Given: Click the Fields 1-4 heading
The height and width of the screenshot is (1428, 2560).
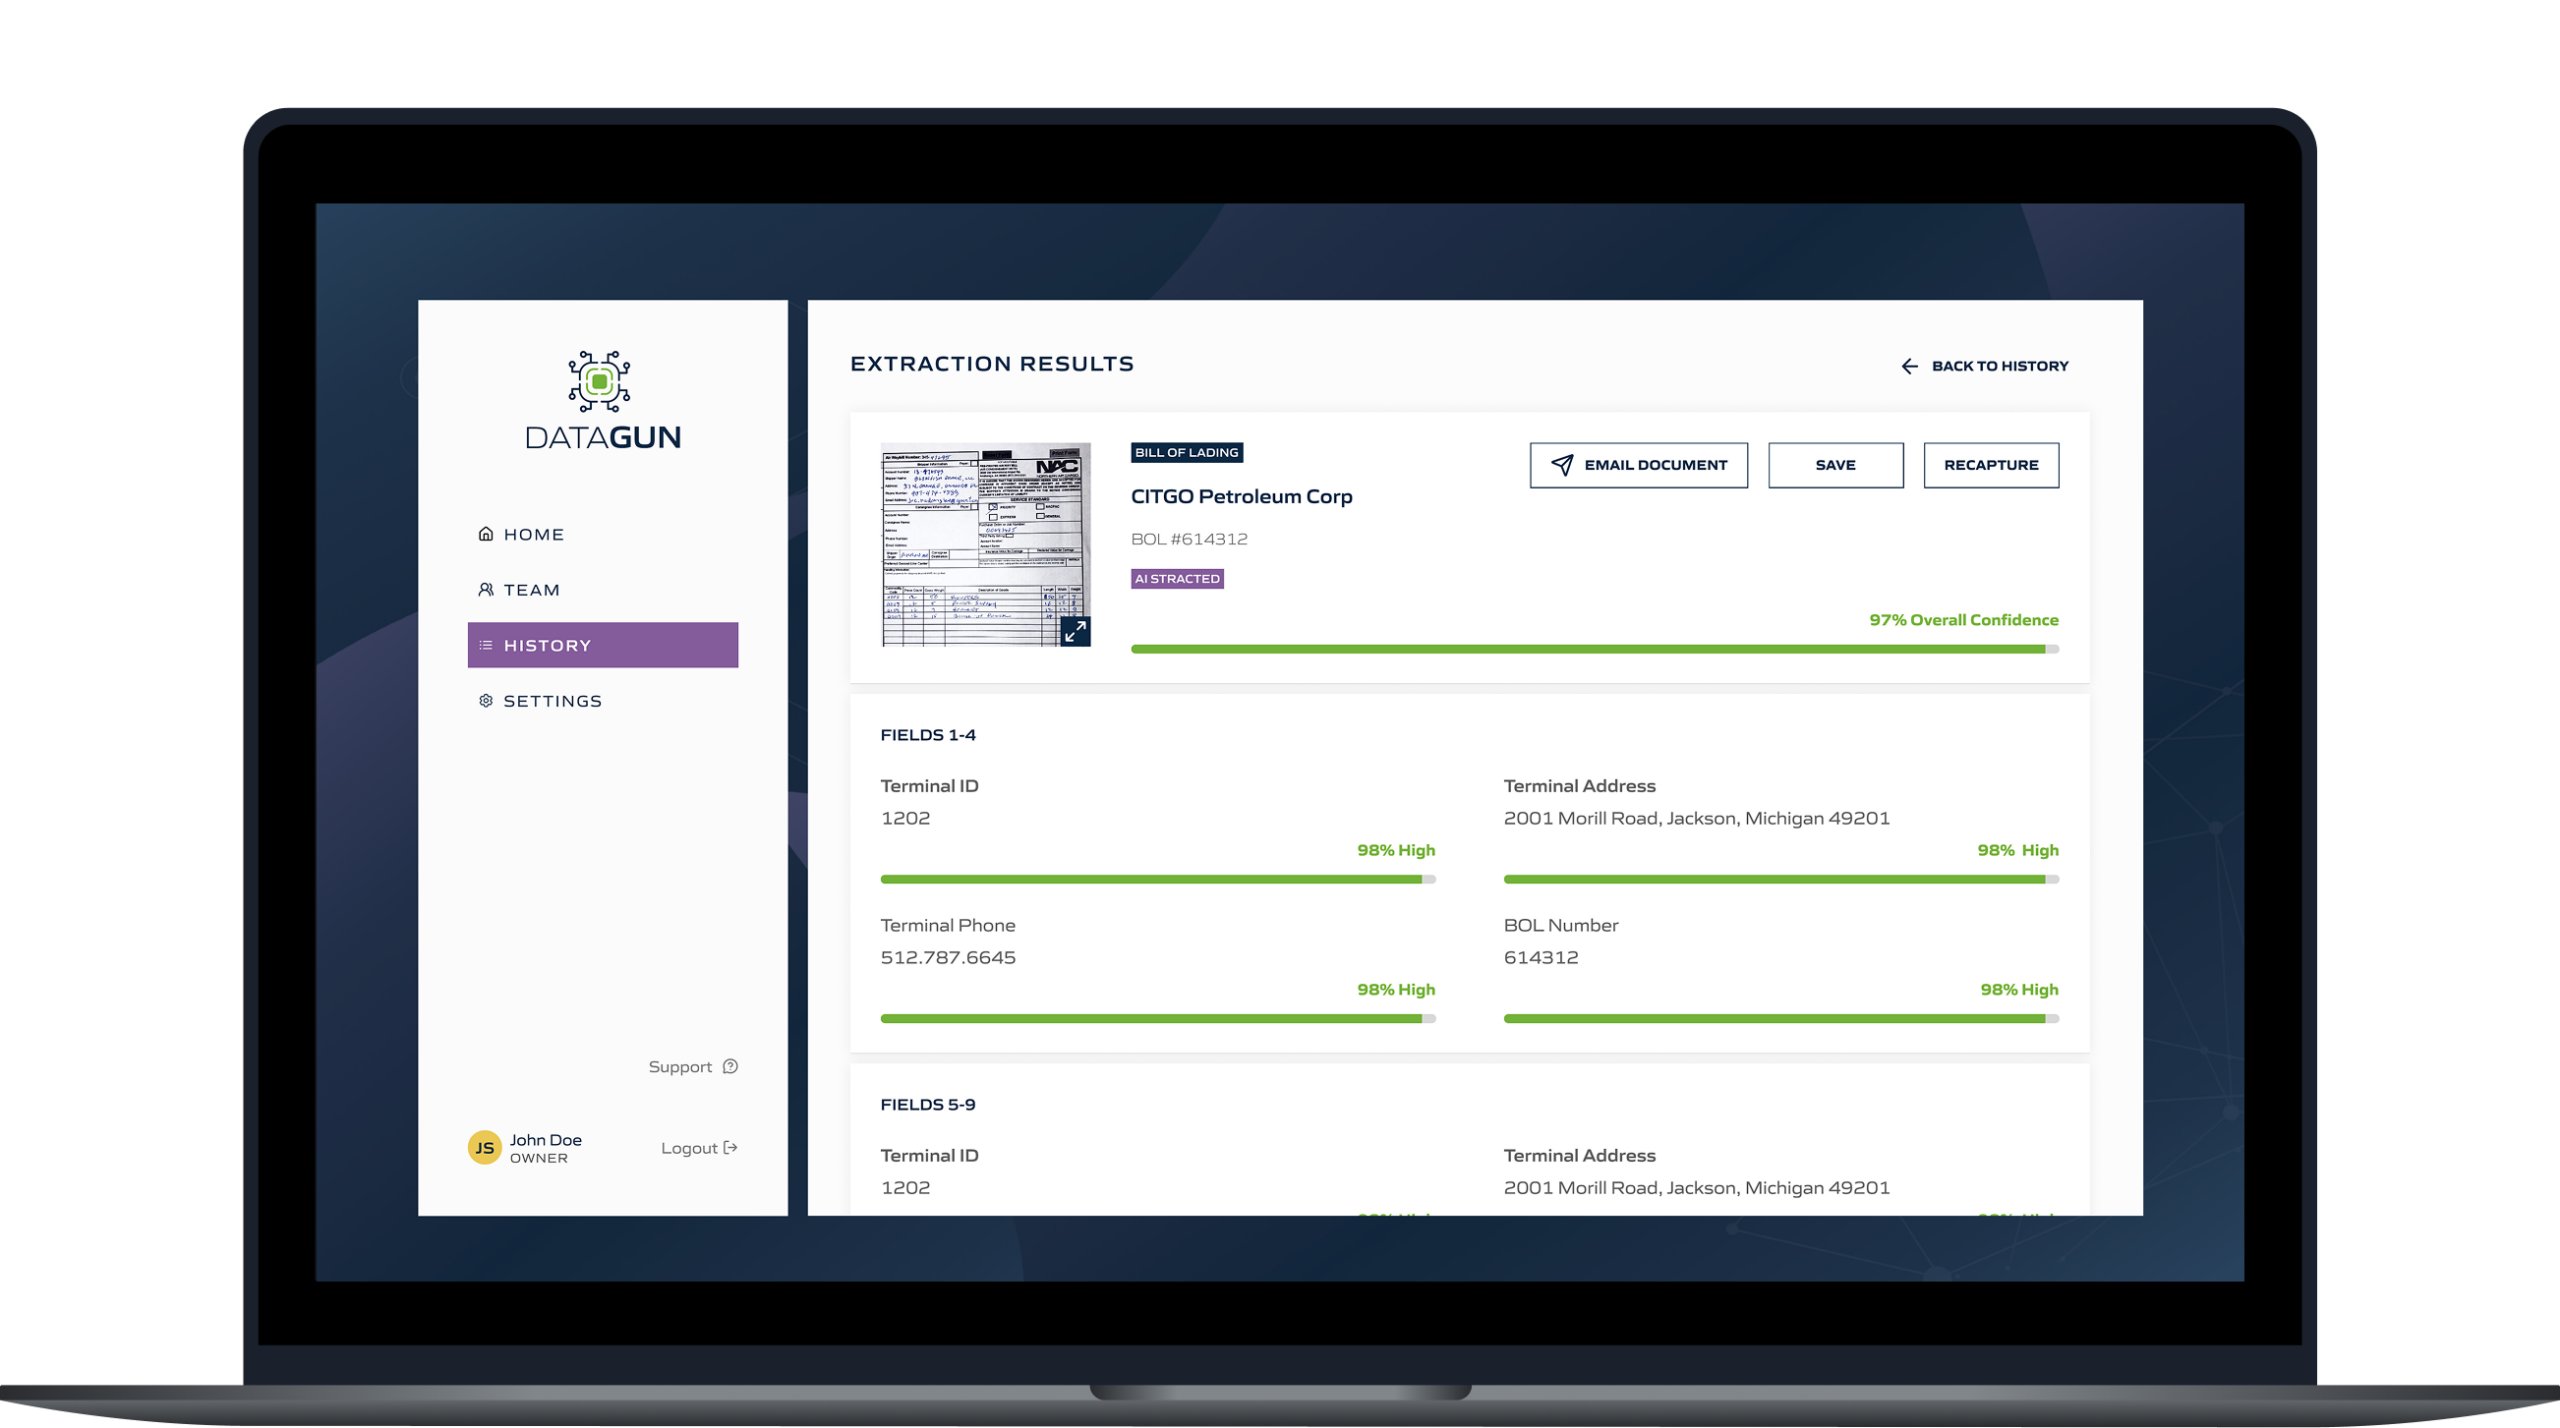Looking at the screenshot, I should click(928, 735).
